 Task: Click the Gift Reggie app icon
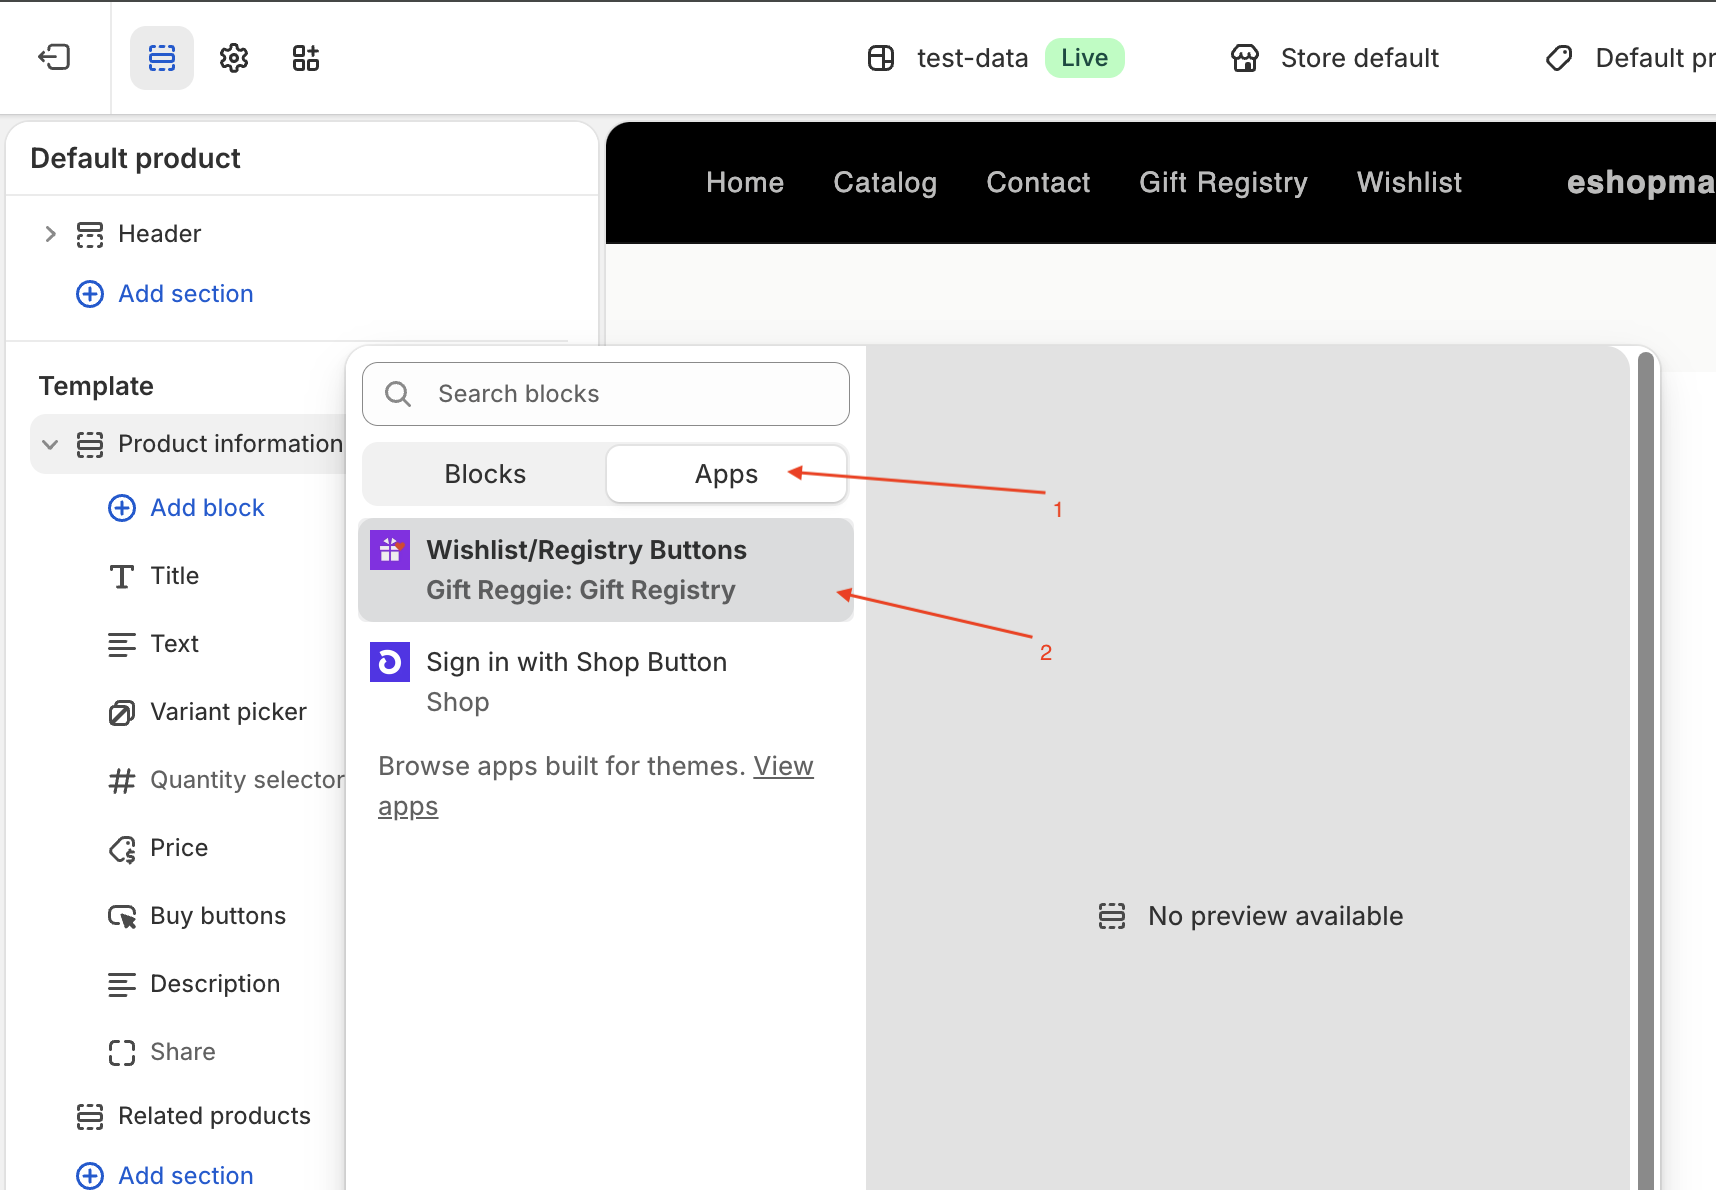[x=390, y=550]
